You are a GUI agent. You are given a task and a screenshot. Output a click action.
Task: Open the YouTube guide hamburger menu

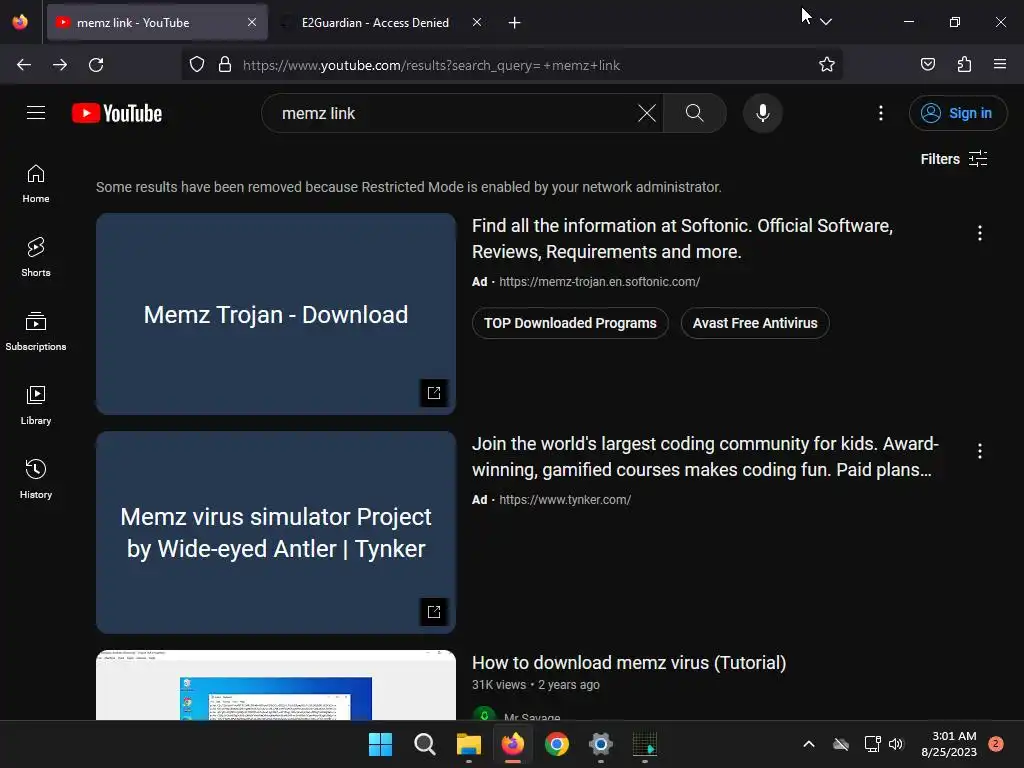(x=36, y=113)
